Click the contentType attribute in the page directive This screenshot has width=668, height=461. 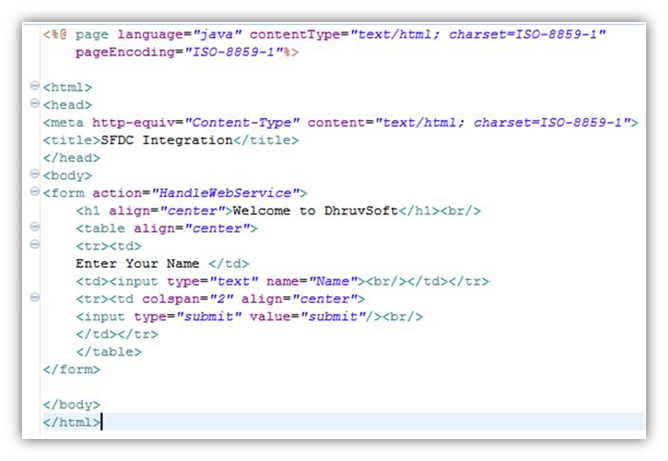428,34
